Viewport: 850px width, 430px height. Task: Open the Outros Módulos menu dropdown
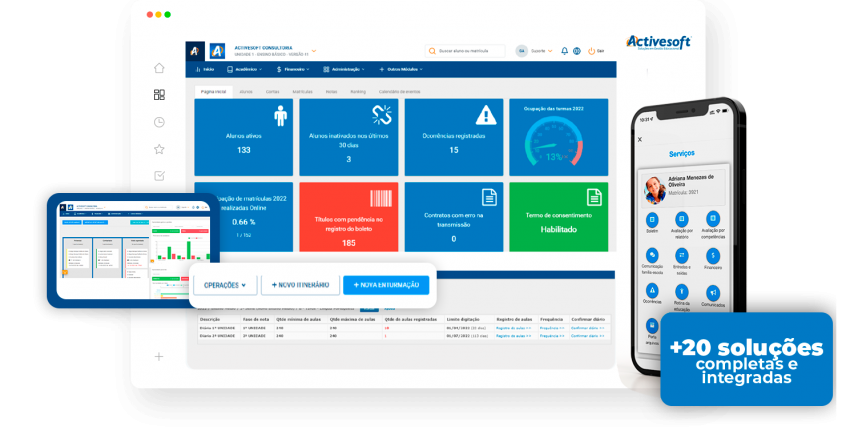coord(401,69)
